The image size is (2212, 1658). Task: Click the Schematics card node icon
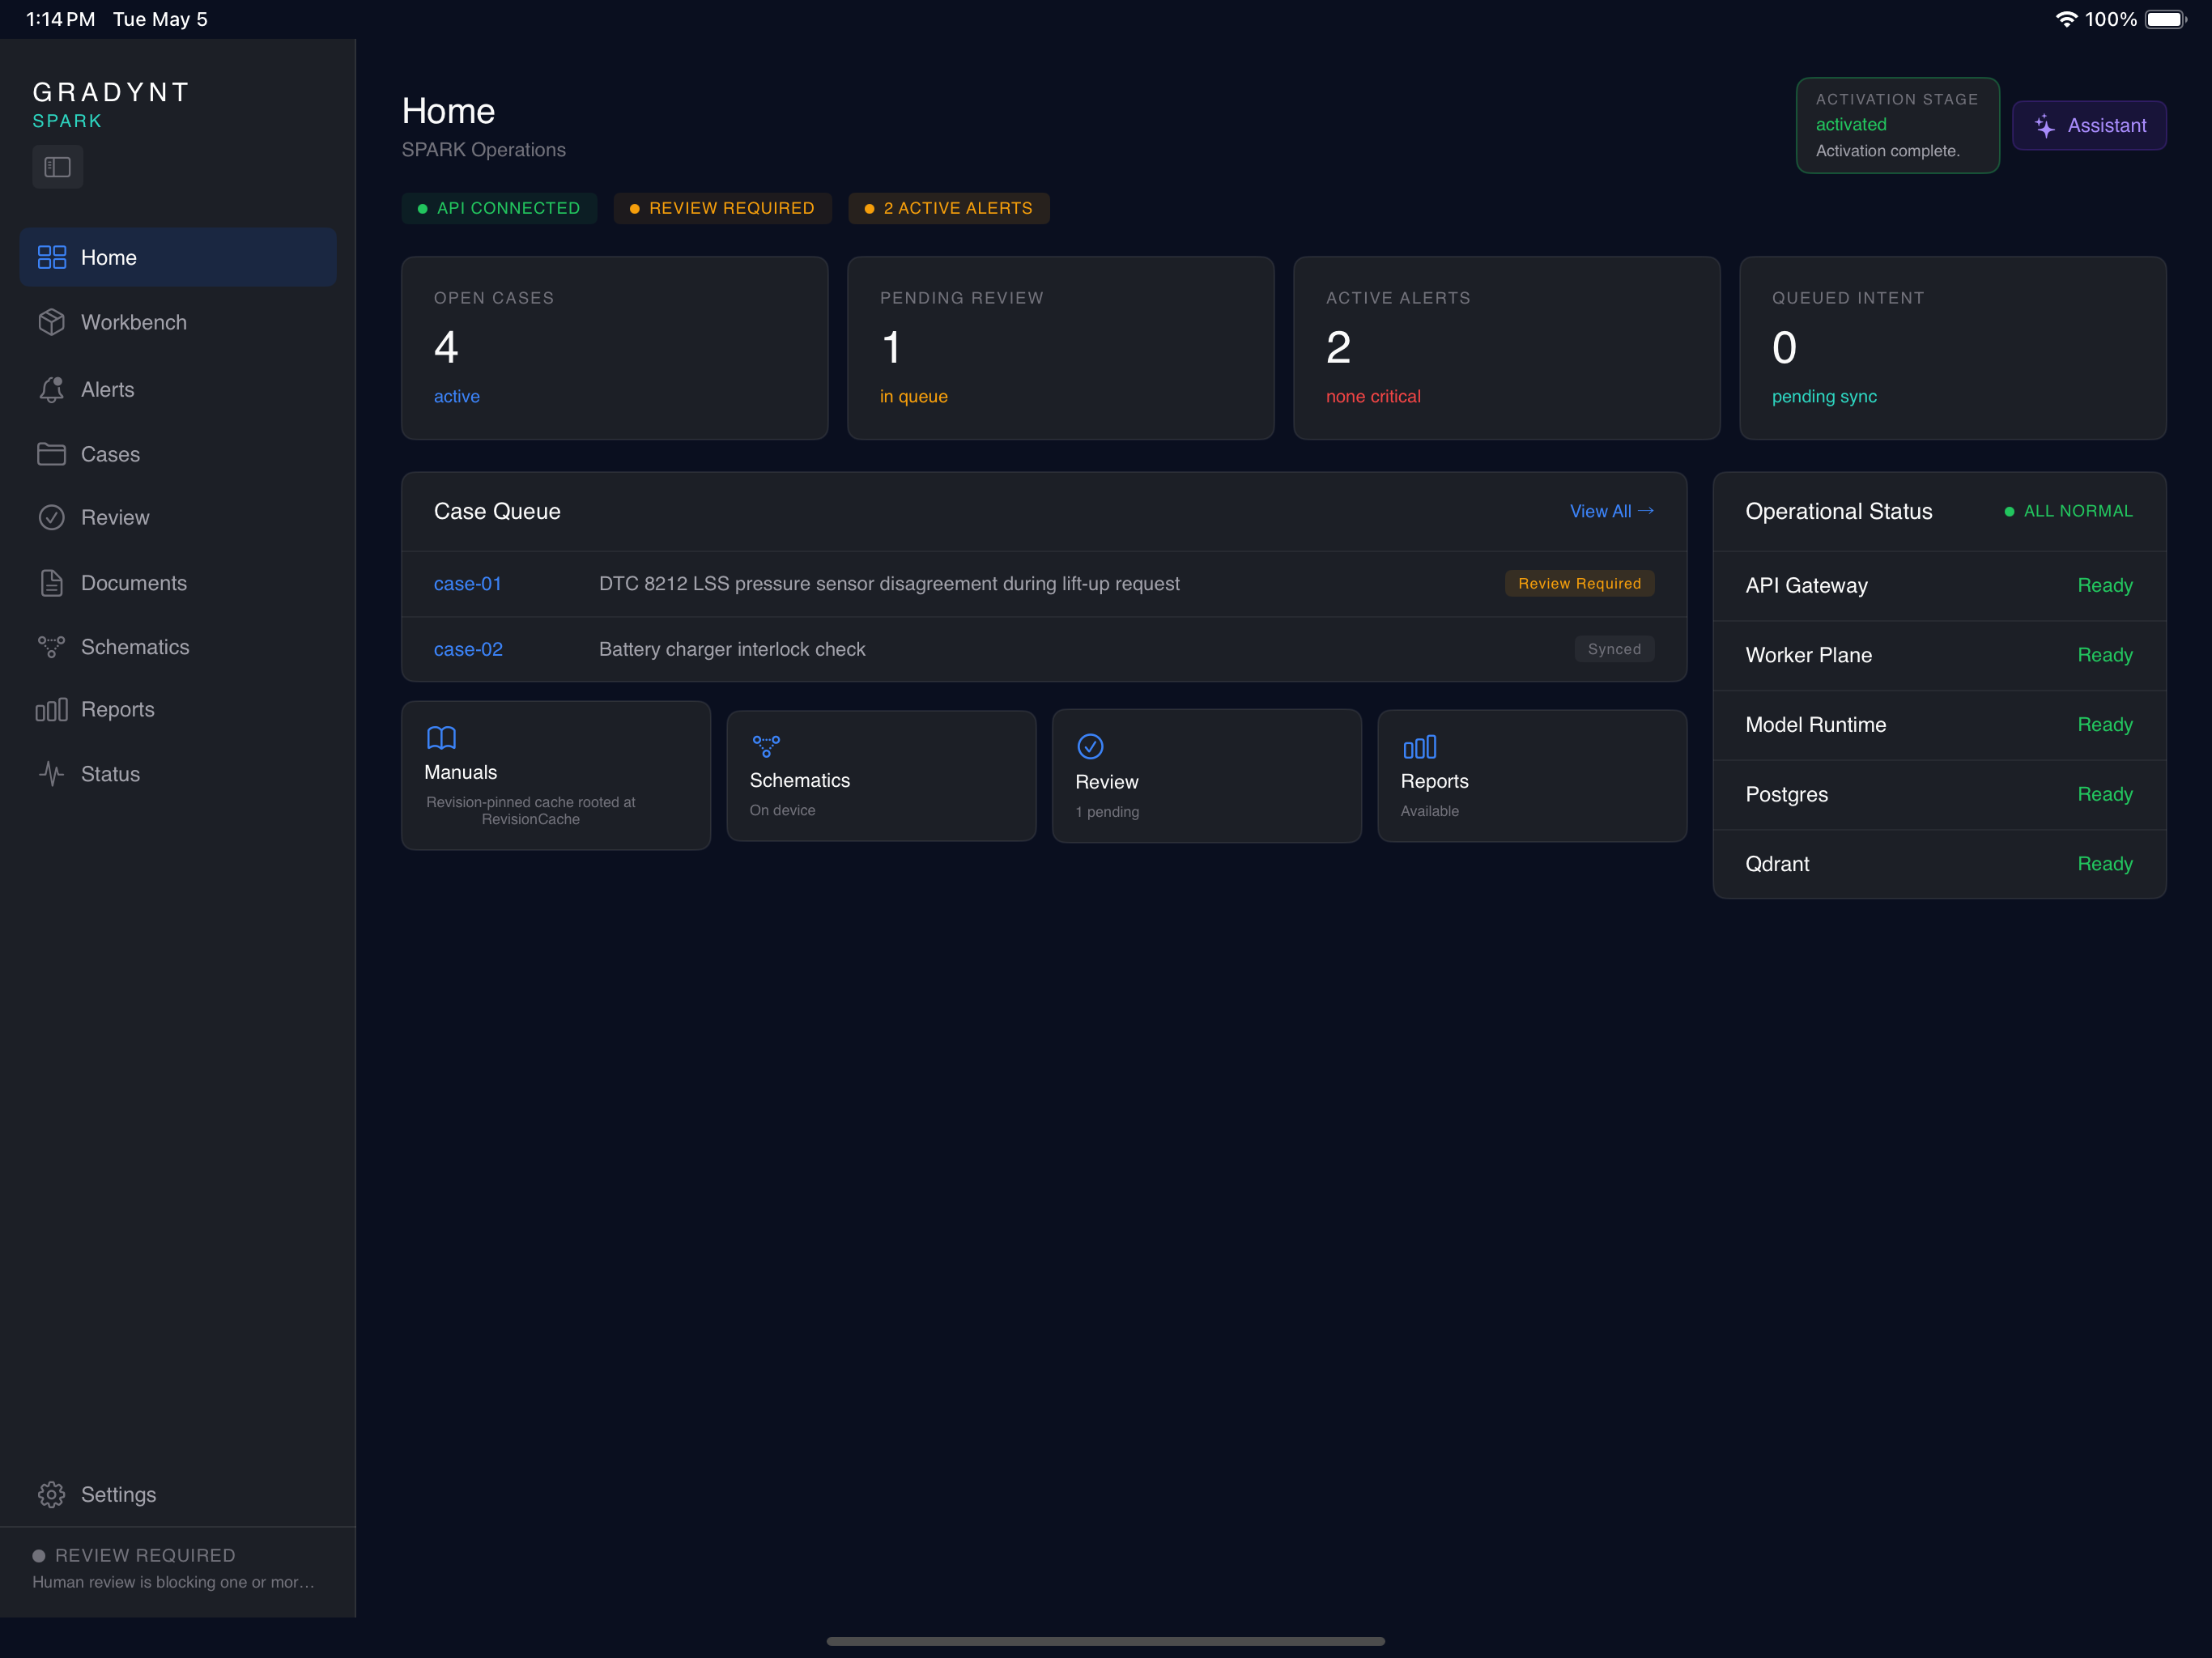point(766,746)
